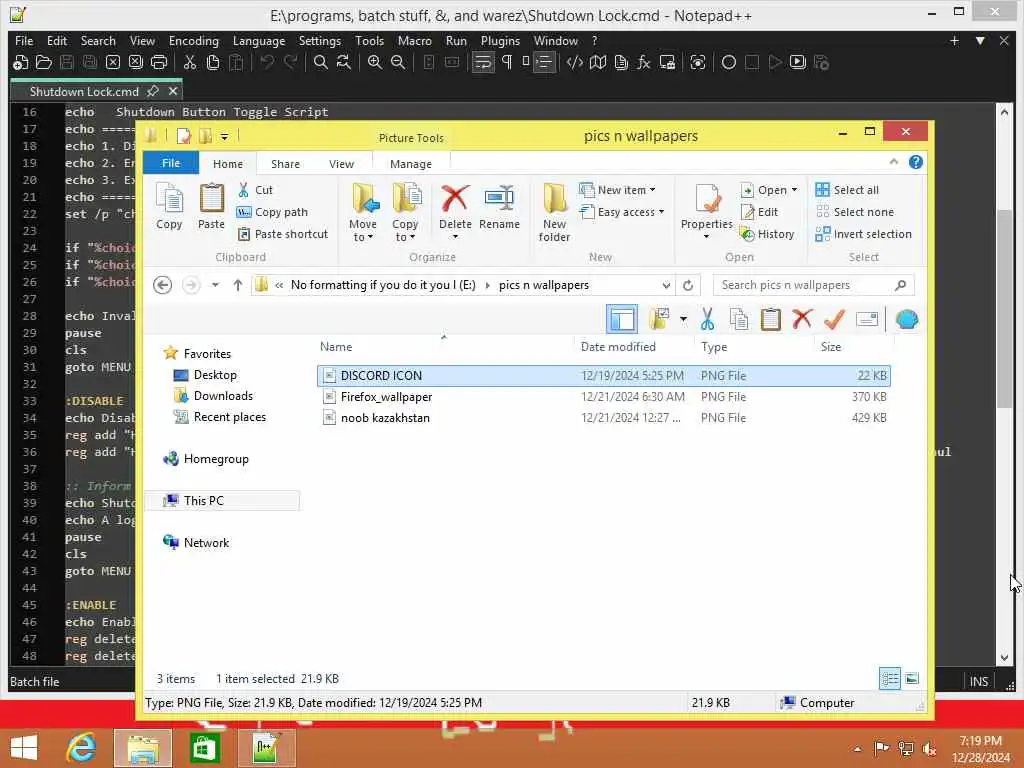The image size is (1024, 768).
Task: Expand Open dropdown arrow in ribbon
Action: 795,190
